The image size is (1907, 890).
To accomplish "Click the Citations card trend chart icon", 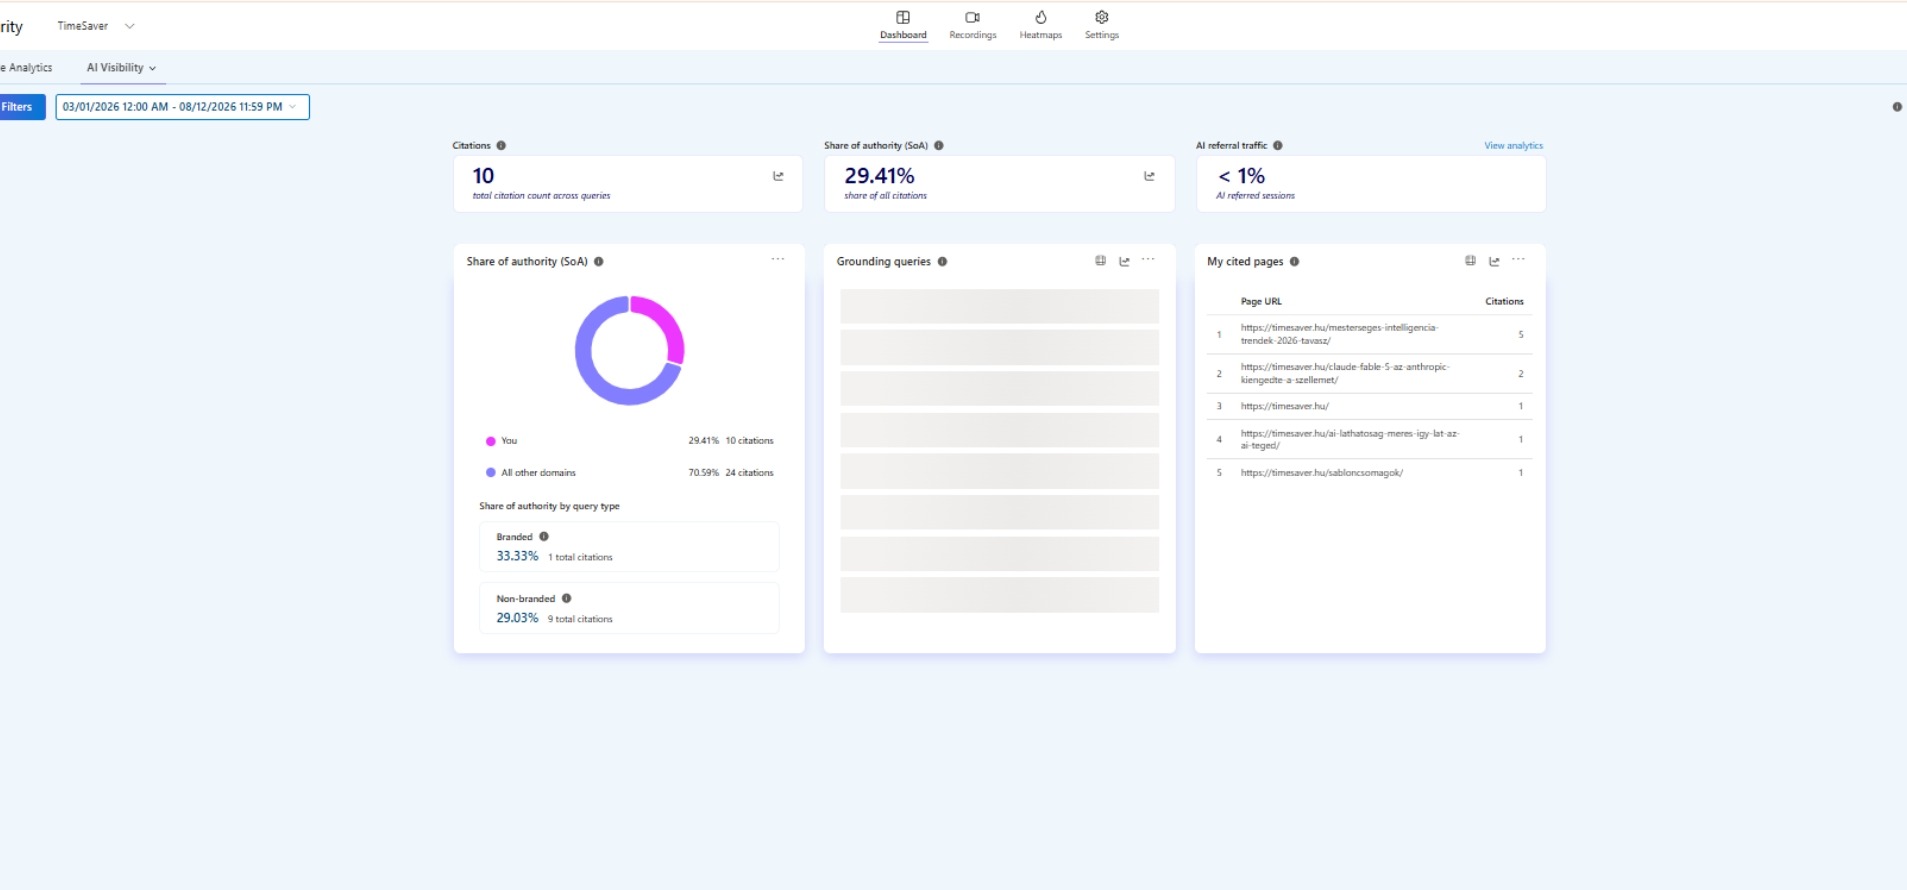I will (x=778, y=176).
